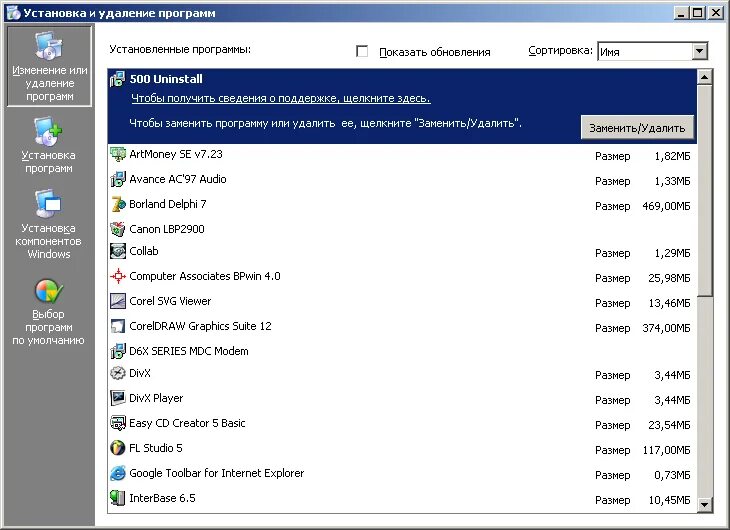Click the Easy CD Creator 5 Basic entry
Screen dimensions: 730x530
point(187,423)
